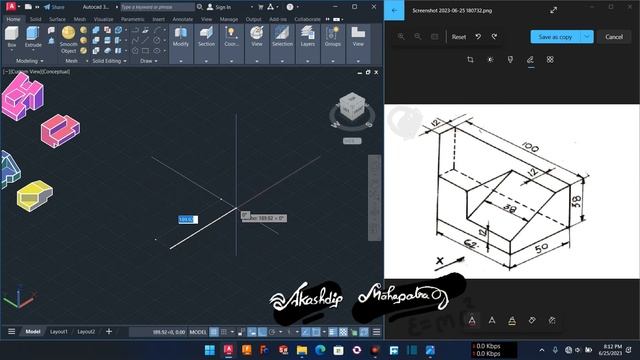Click Cancel in Photos editor
Viewport: 640px width, 360px height.
[614, 37]
